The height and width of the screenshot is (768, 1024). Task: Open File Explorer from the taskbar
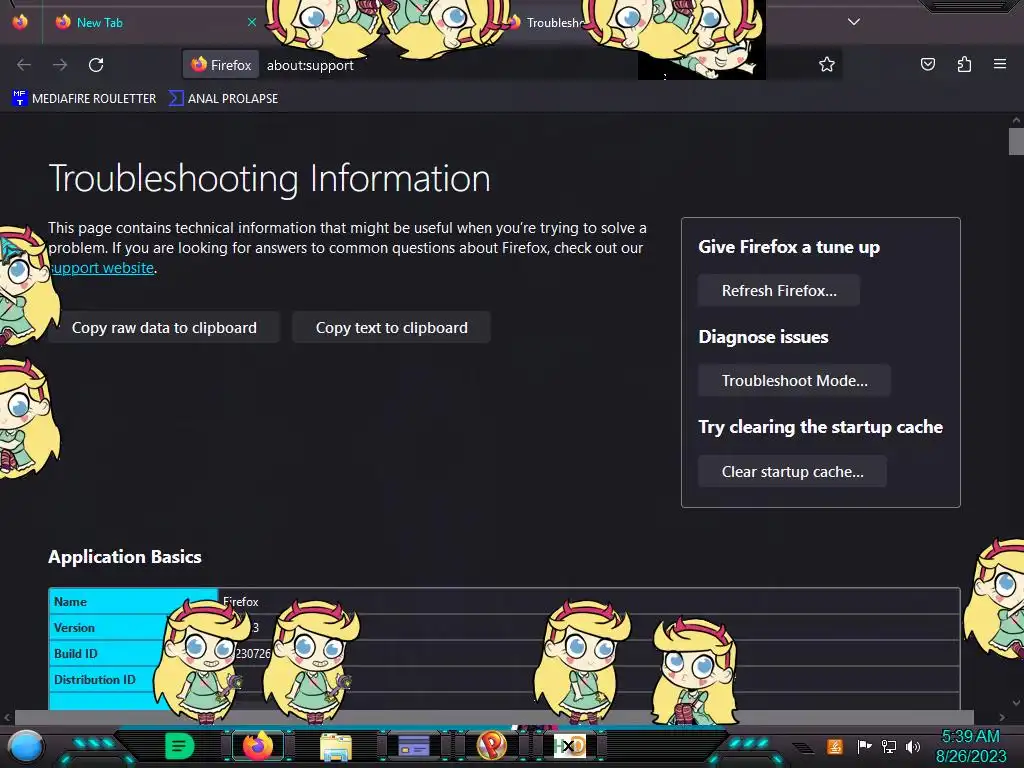pyautogui.click(x=336, y=746)
